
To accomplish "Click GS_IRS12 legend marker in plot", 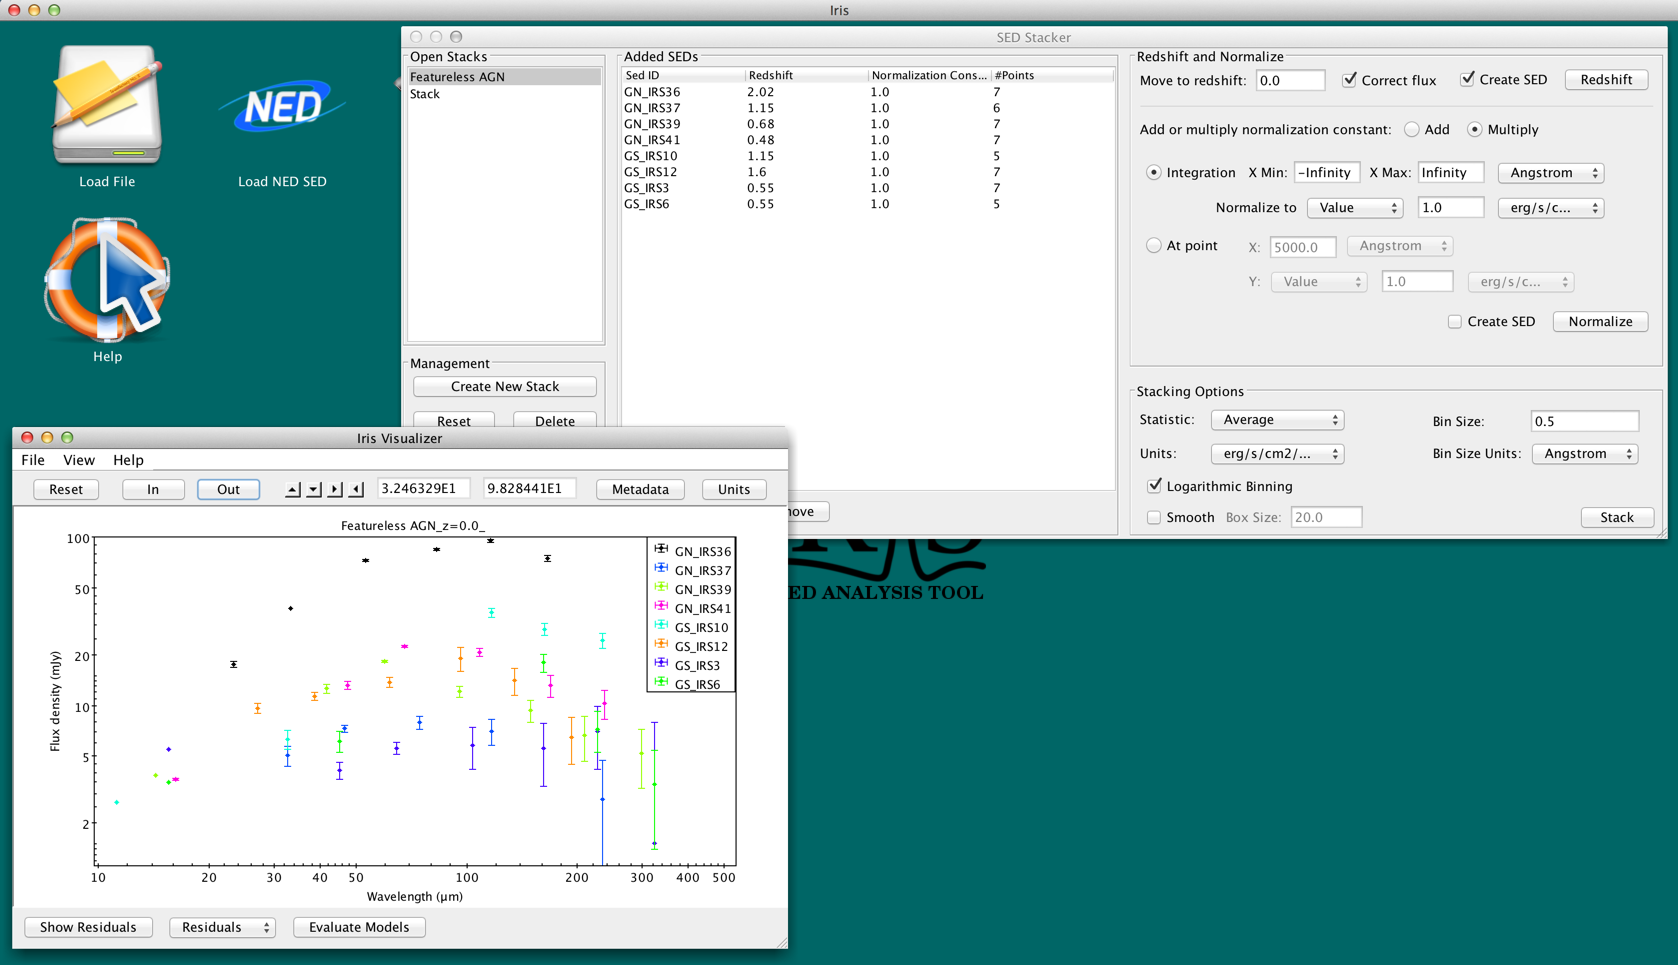I will 661,644.
